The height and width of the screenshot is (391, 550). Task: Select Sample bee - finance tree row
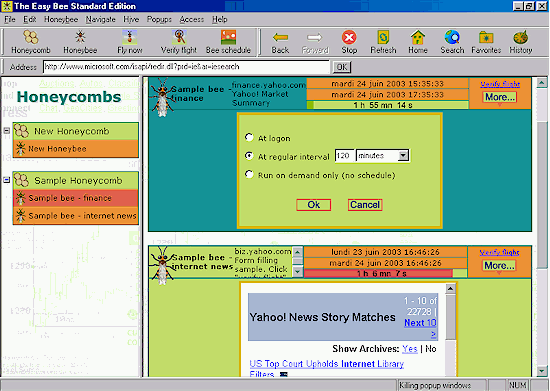click(76, 198)
